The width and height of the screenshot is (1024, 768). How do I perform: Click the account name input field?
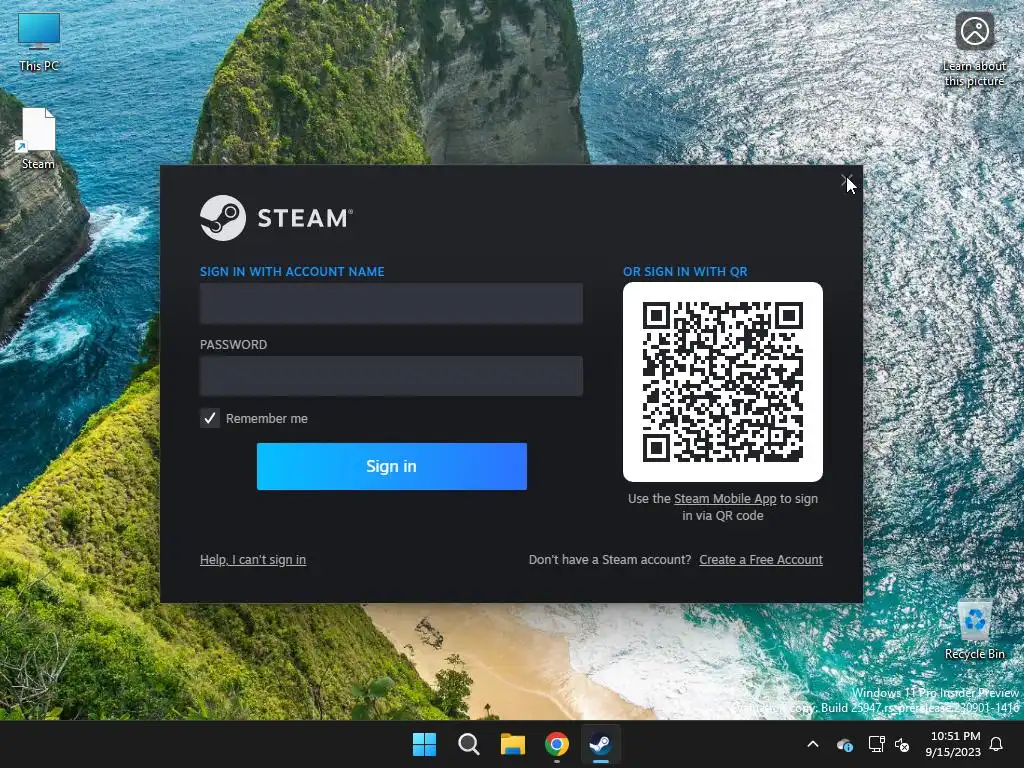coord(391,303)
